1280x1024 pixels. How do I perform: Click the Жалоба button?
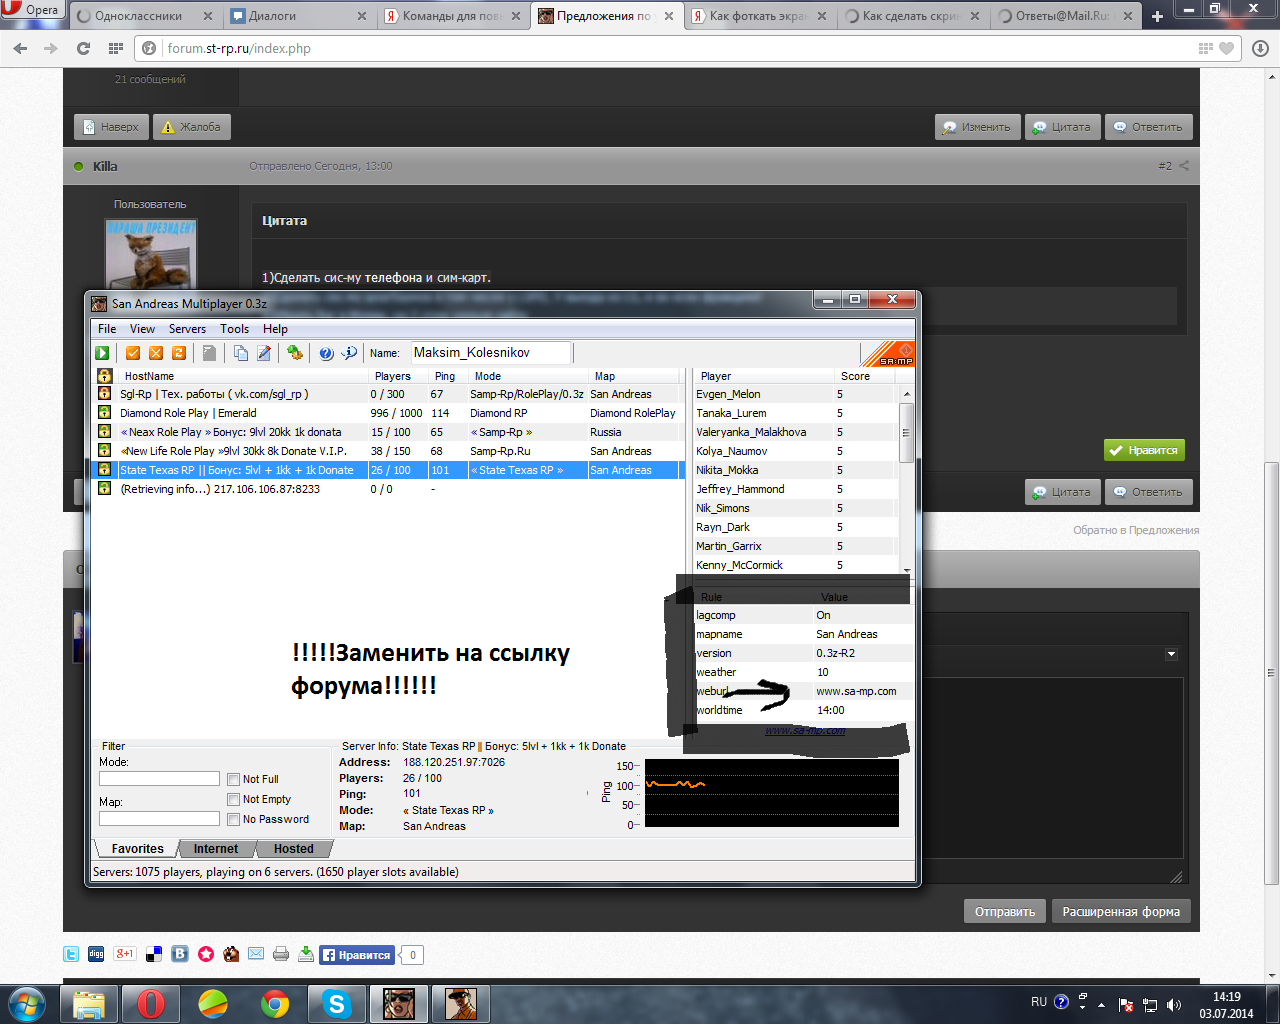tap(192, 127)
